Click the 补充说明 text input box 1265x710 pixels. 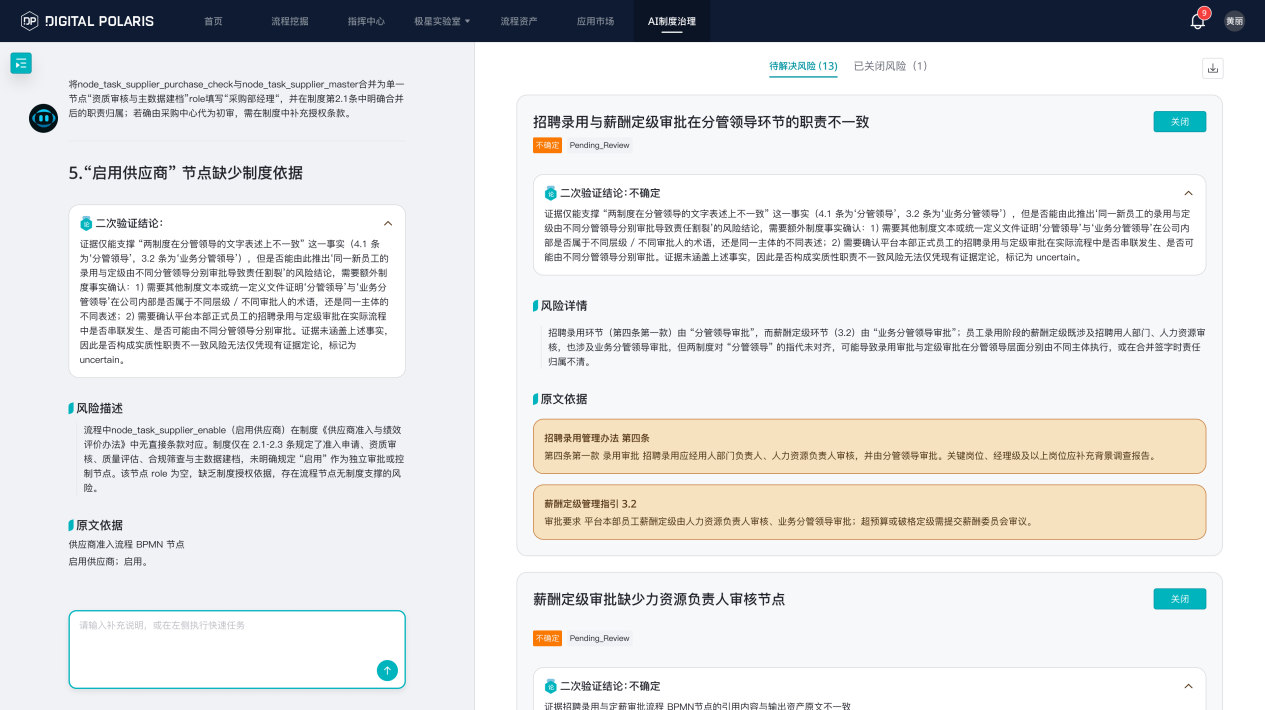(x=237, y=649)
